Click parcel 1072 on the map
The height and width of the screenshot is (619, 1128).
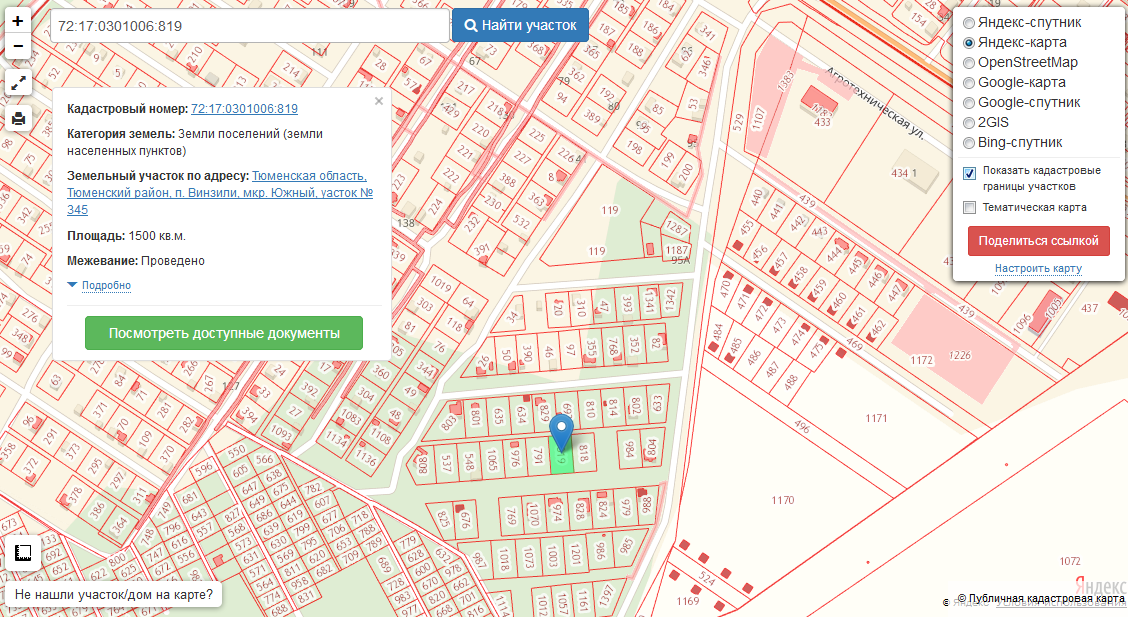(1070, 561)
